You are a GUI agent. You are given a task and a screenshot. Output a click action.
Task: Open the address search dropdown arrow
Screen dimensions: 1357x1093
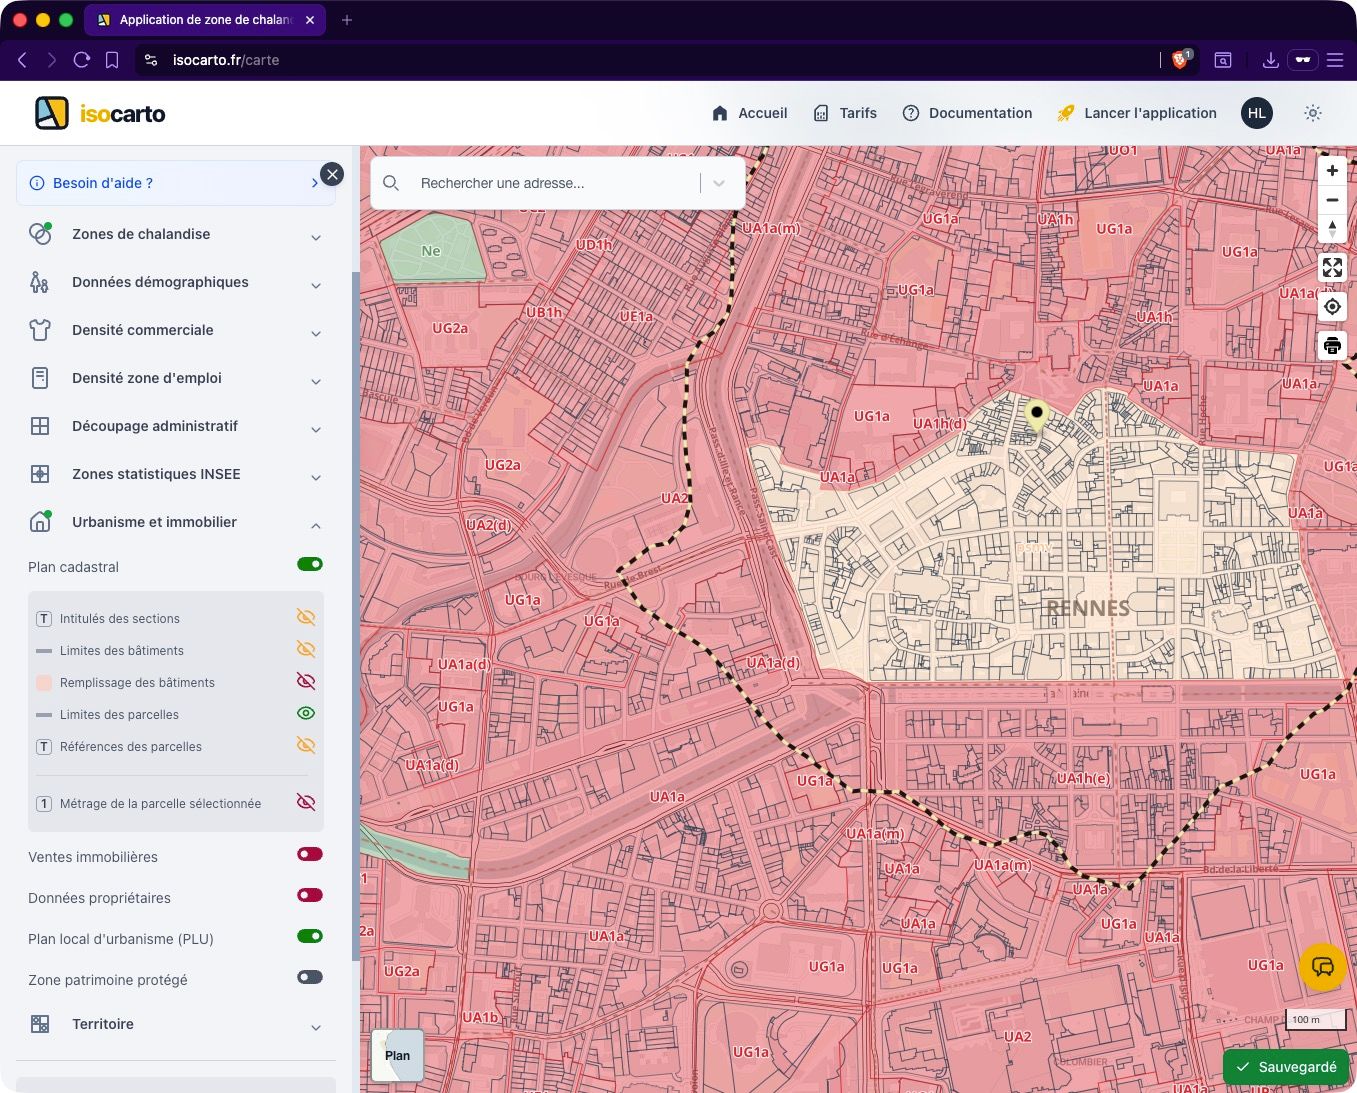coord(719,183)
